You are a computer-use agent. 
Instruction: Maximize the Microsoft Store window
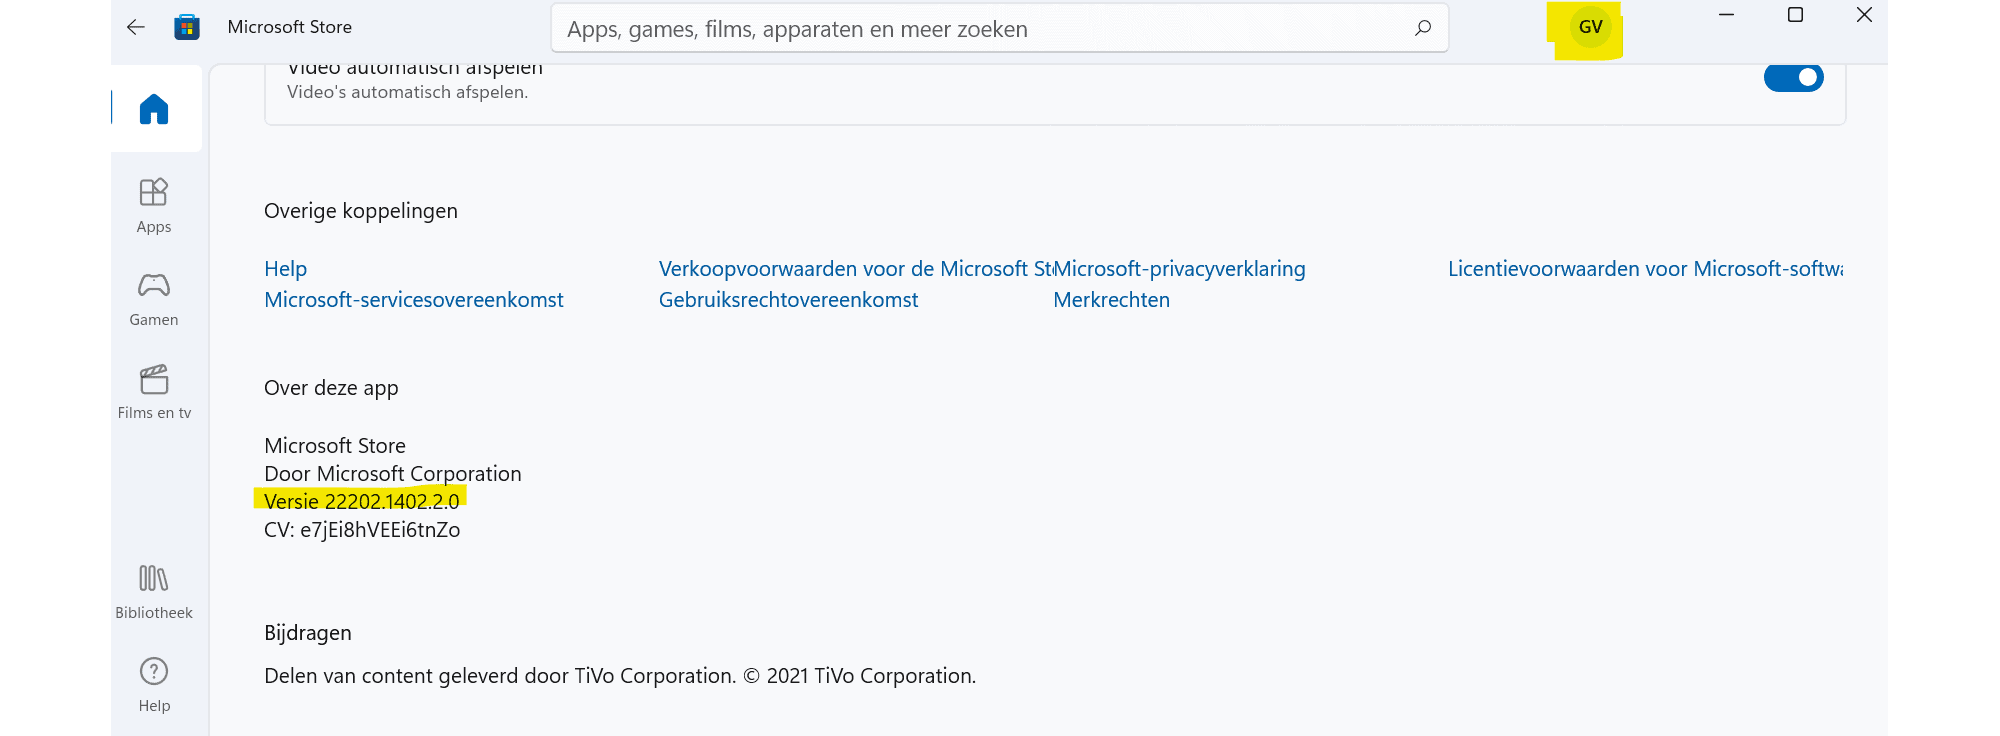pyautogui.click(x=1795, y=15)
